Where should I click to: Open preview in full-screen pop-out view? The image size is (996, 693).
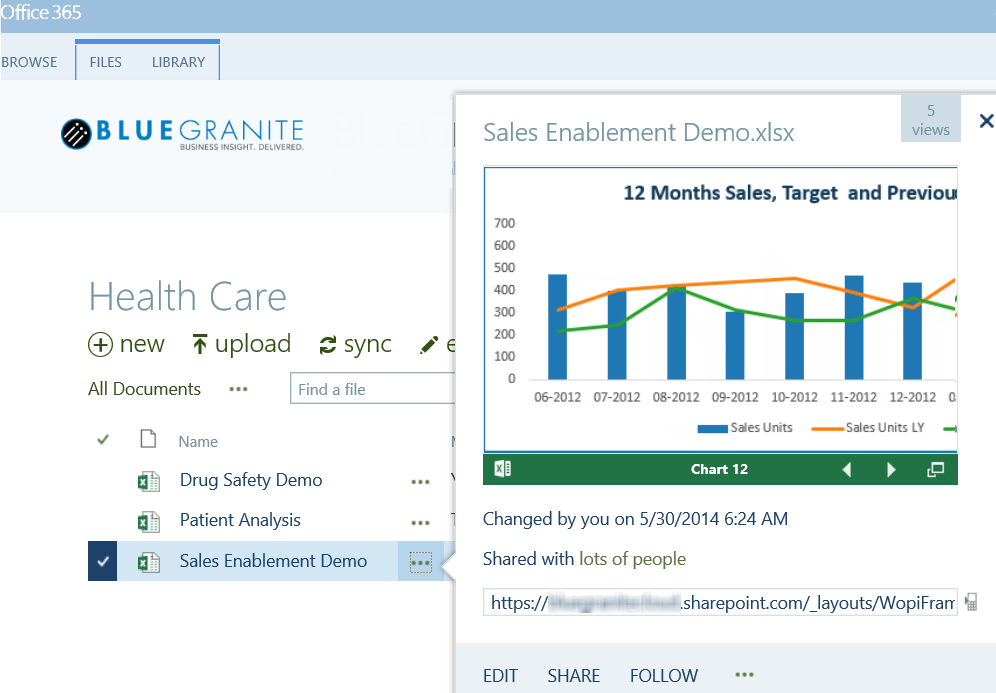(936, 469)
